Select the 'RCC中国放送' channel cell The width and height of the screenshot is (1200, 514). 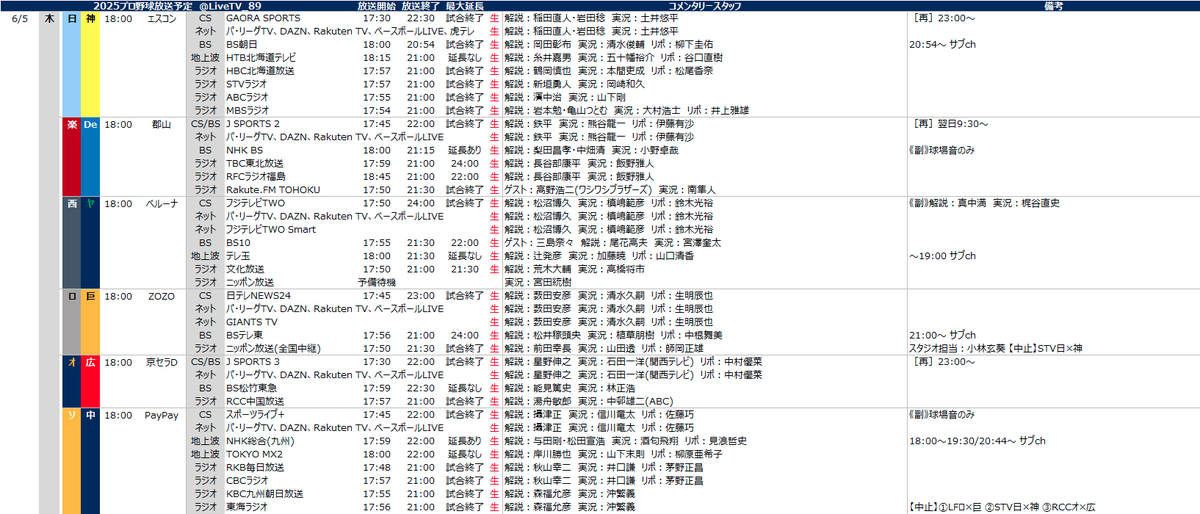pyautogui.click(x=255, y=400)
